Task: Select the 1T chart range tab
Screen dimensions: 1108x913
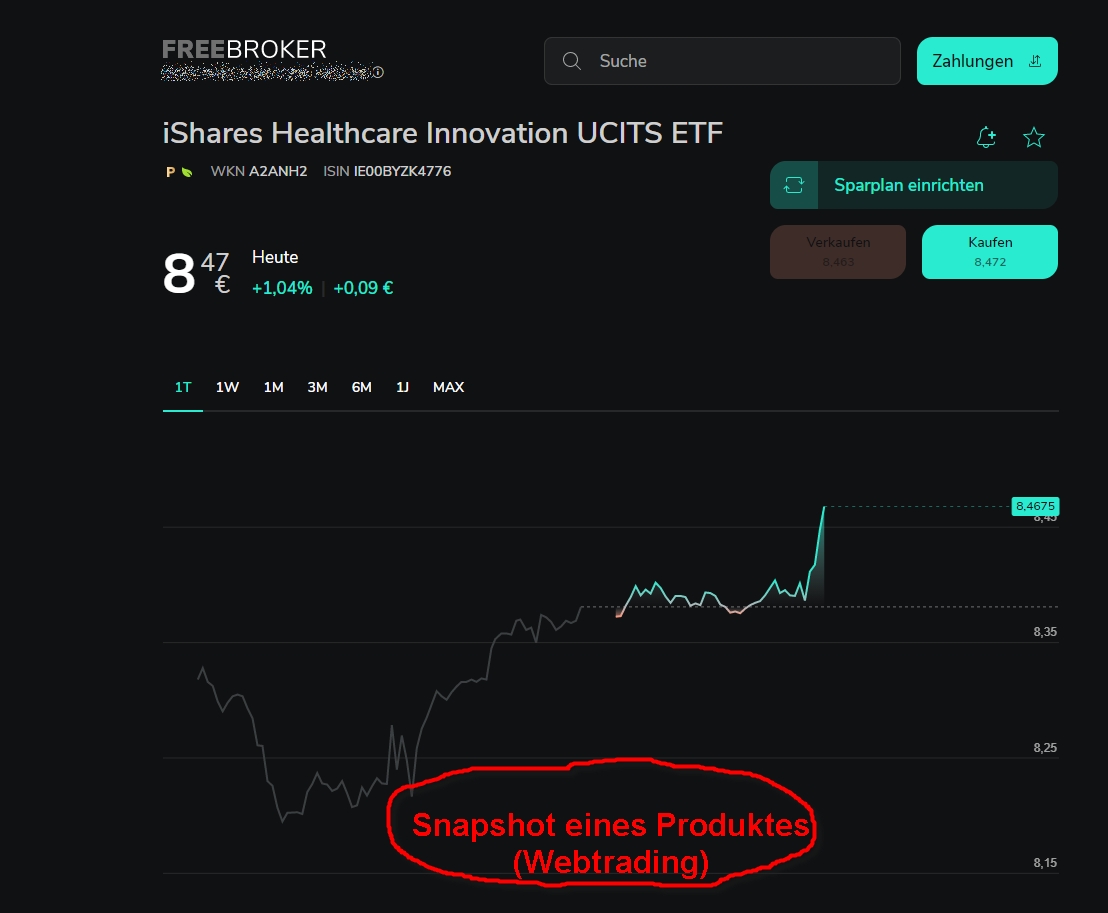Action: [x=183, y=387]
